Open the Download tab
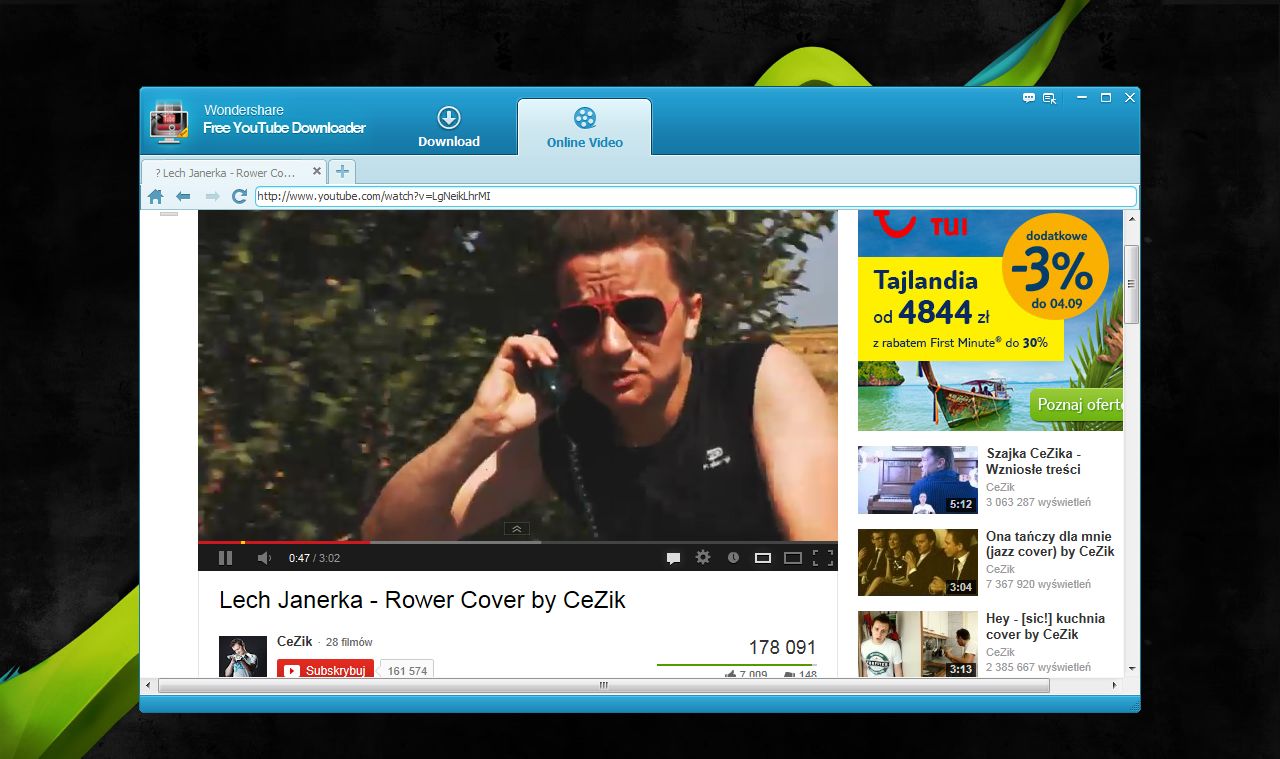Screen dimensions: 1280x759 pyautogui.click(x=449, y=127)
